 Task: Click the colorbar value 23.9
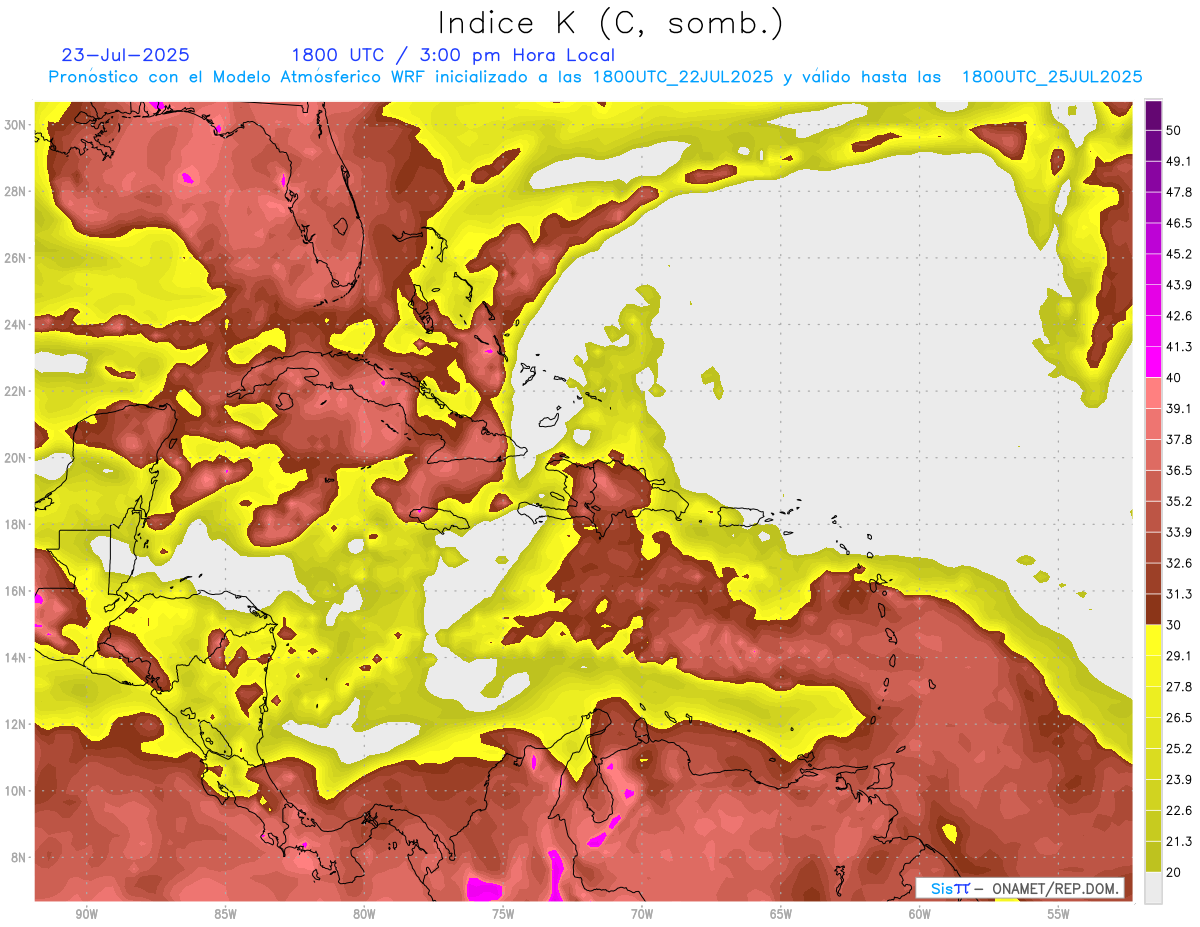point(1179,780)
